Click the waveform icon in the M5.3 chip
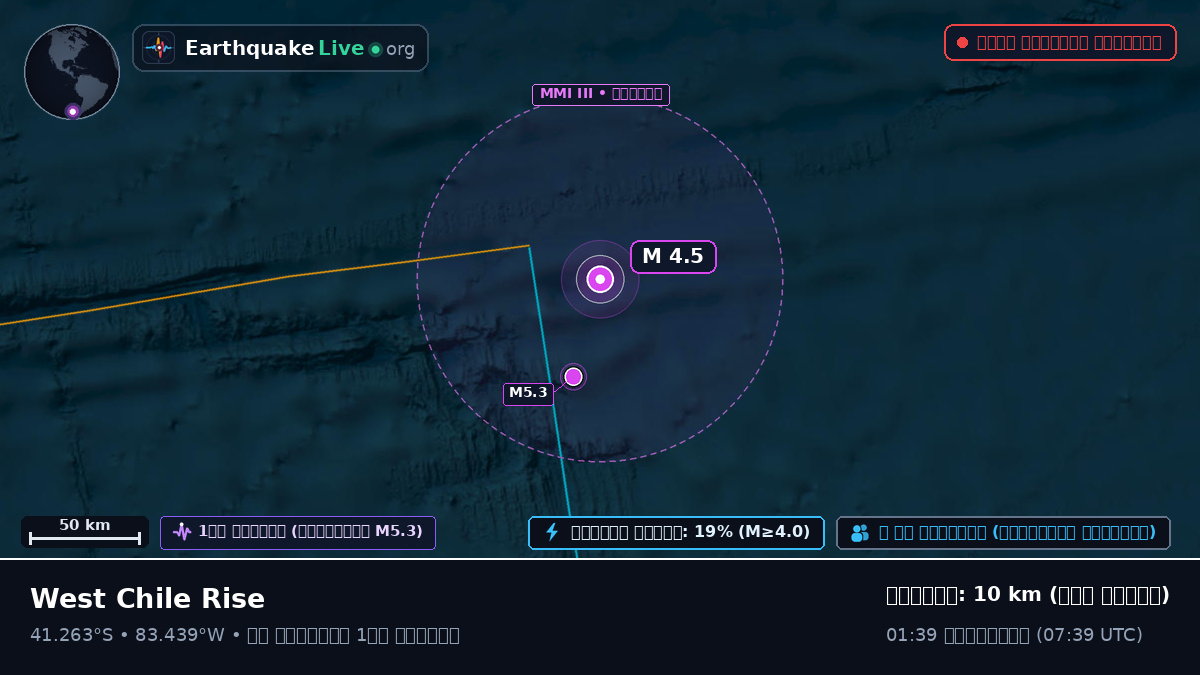1200x675 pixels. coord(182,532)
